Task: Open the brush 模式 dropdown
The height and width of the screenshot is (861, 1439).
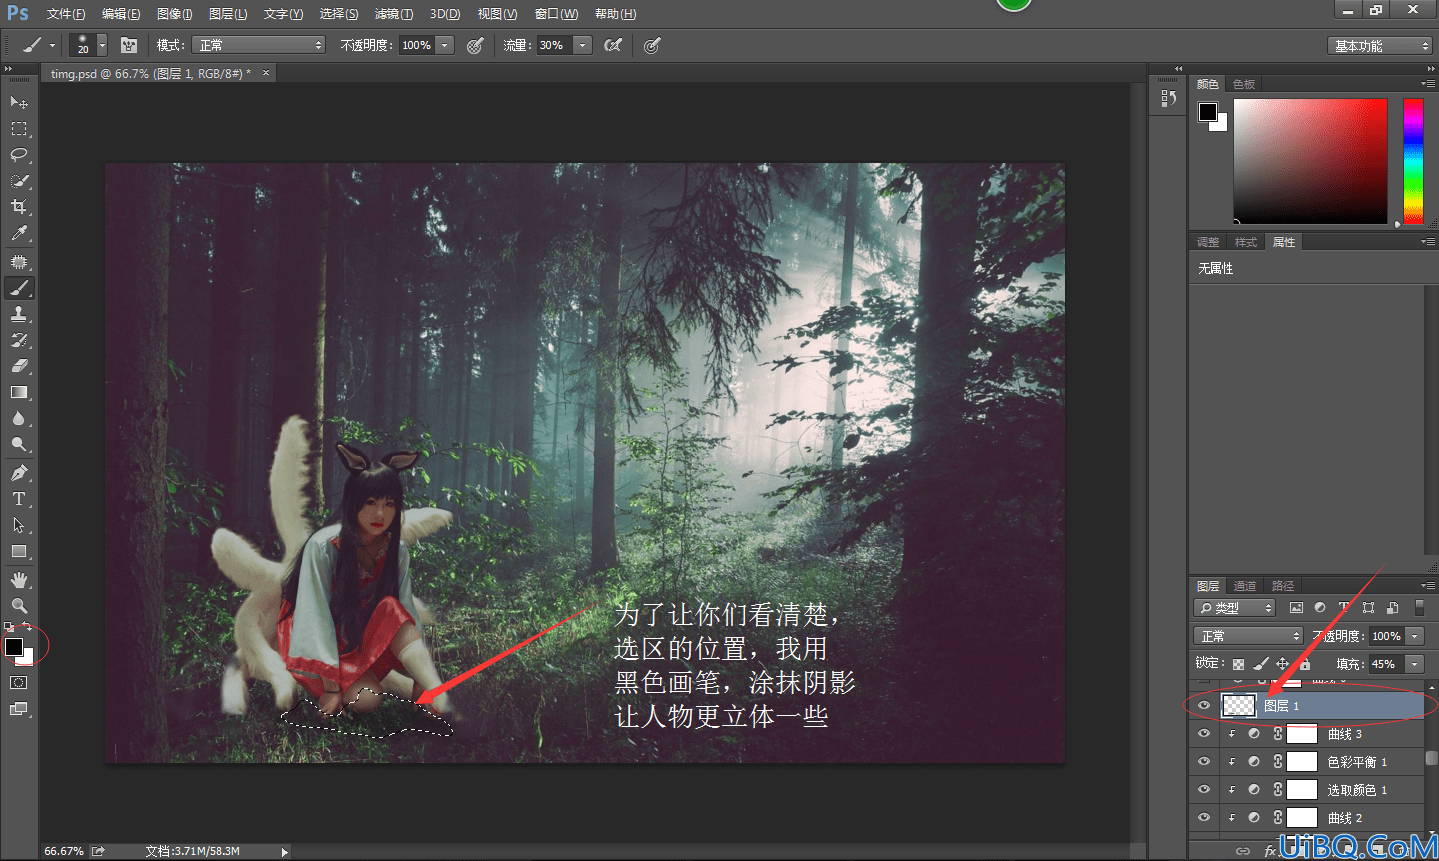Action: [x=259, y=45]
